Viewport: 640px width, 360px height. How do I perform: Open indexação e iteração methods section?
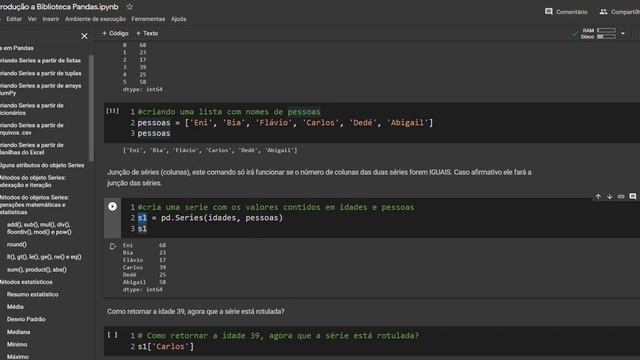point(33,181)
